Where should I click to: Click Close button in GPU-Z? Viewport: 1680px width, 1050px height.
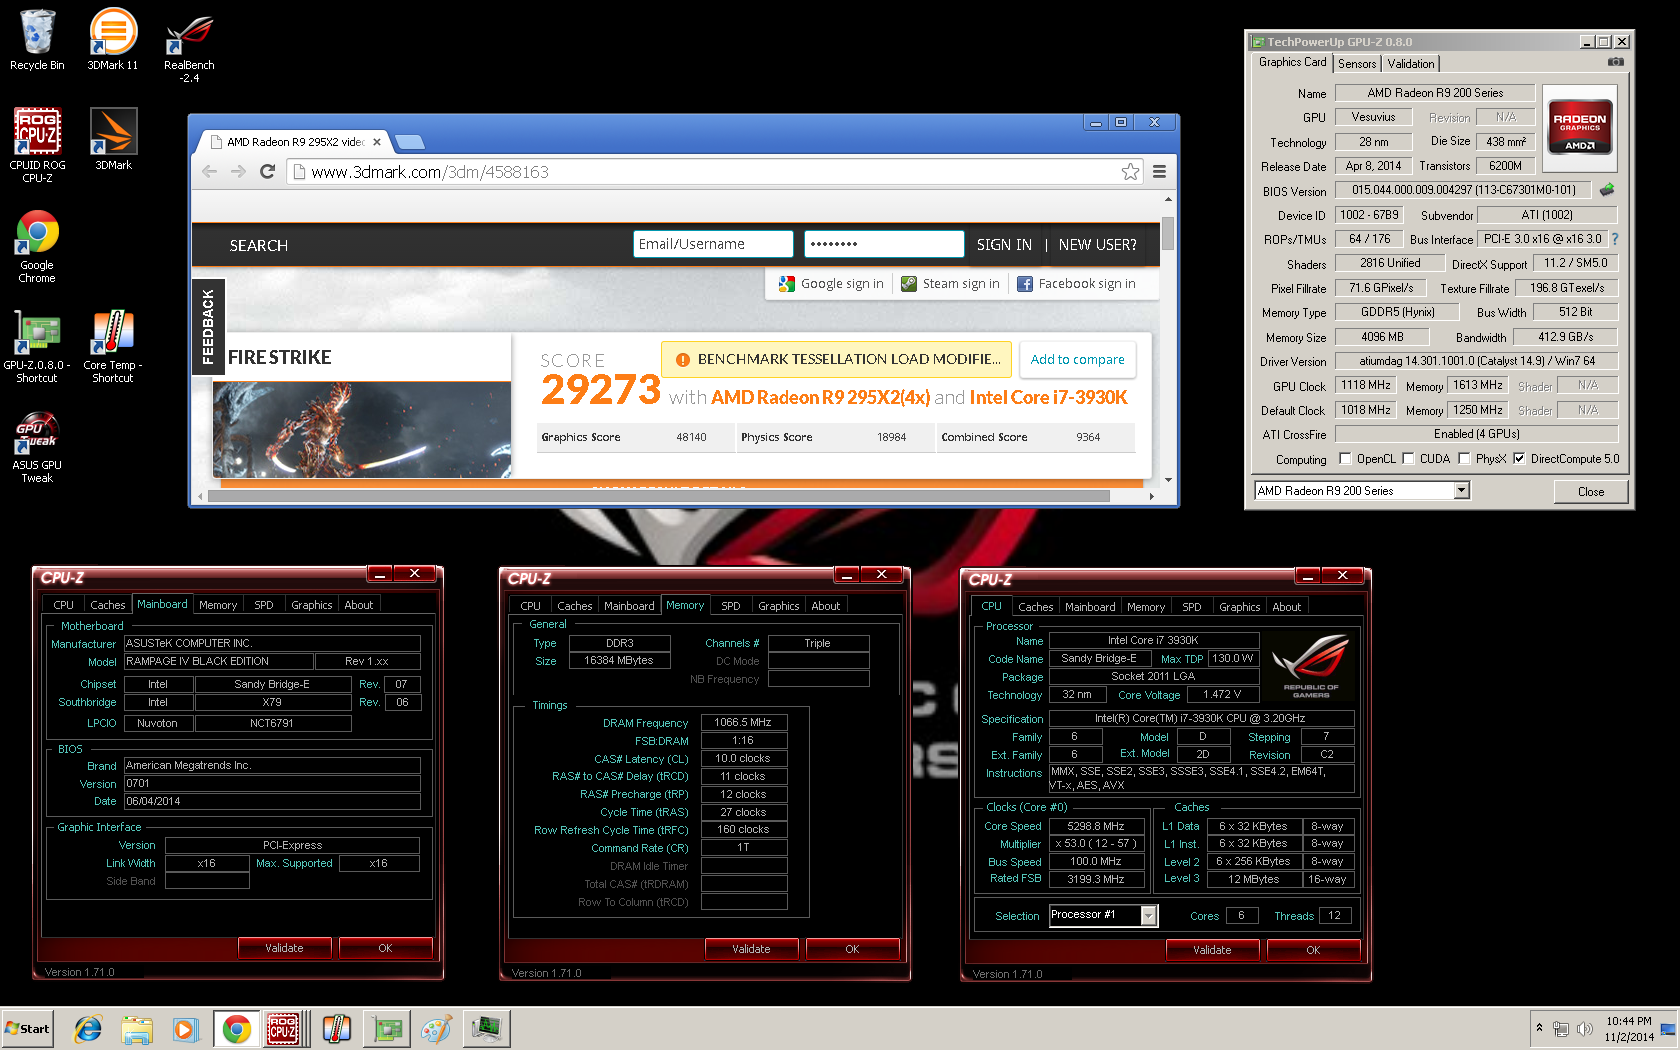click(1591, 491)
